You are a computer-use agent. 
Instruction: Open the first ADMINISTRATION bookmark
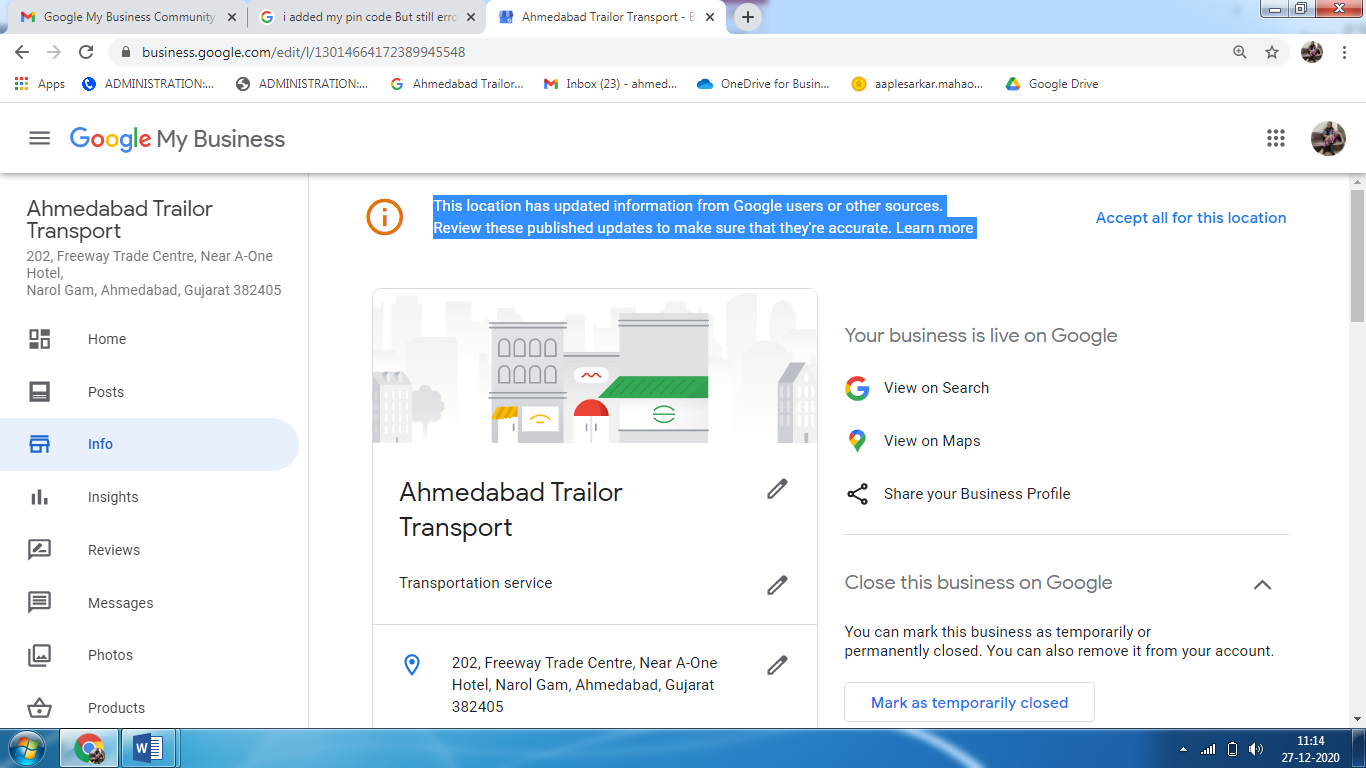pyautogui.click(x=148, y=84)
